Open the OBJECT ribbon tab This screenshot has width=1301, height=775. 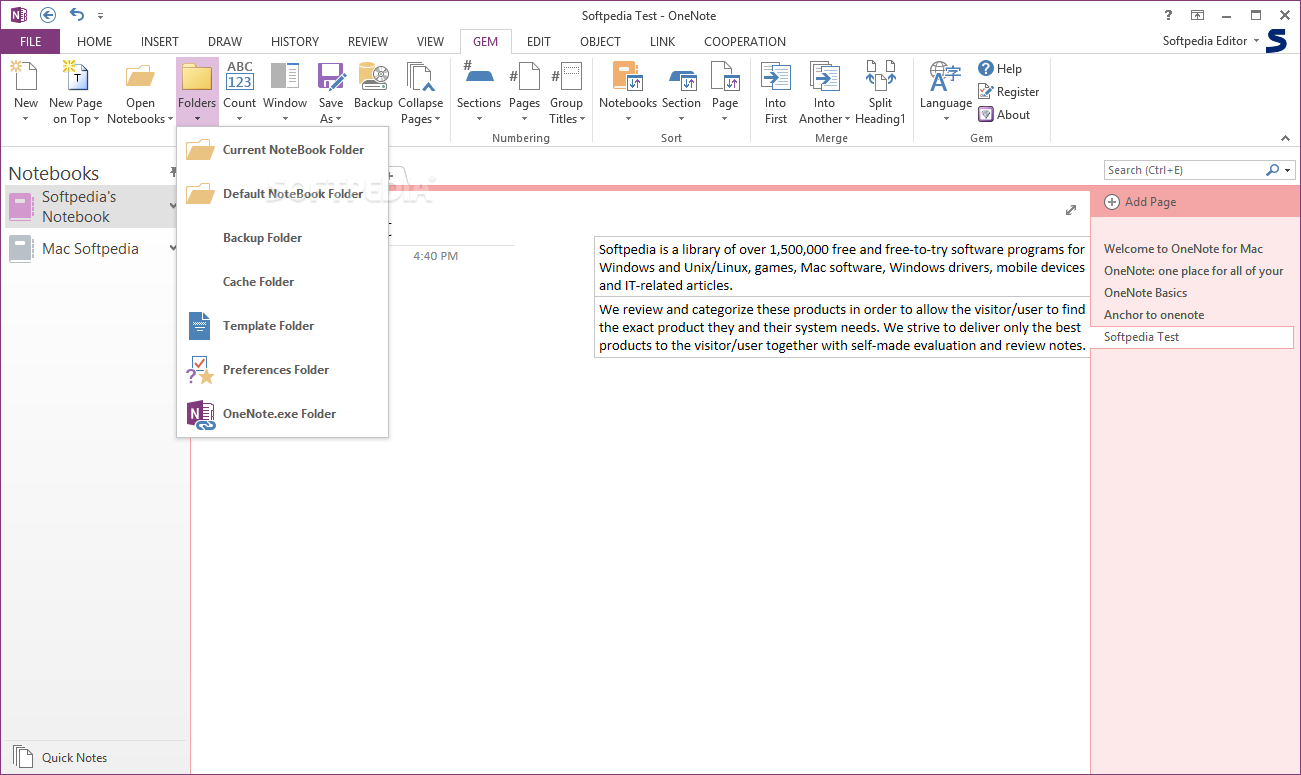tap(600, 42)
